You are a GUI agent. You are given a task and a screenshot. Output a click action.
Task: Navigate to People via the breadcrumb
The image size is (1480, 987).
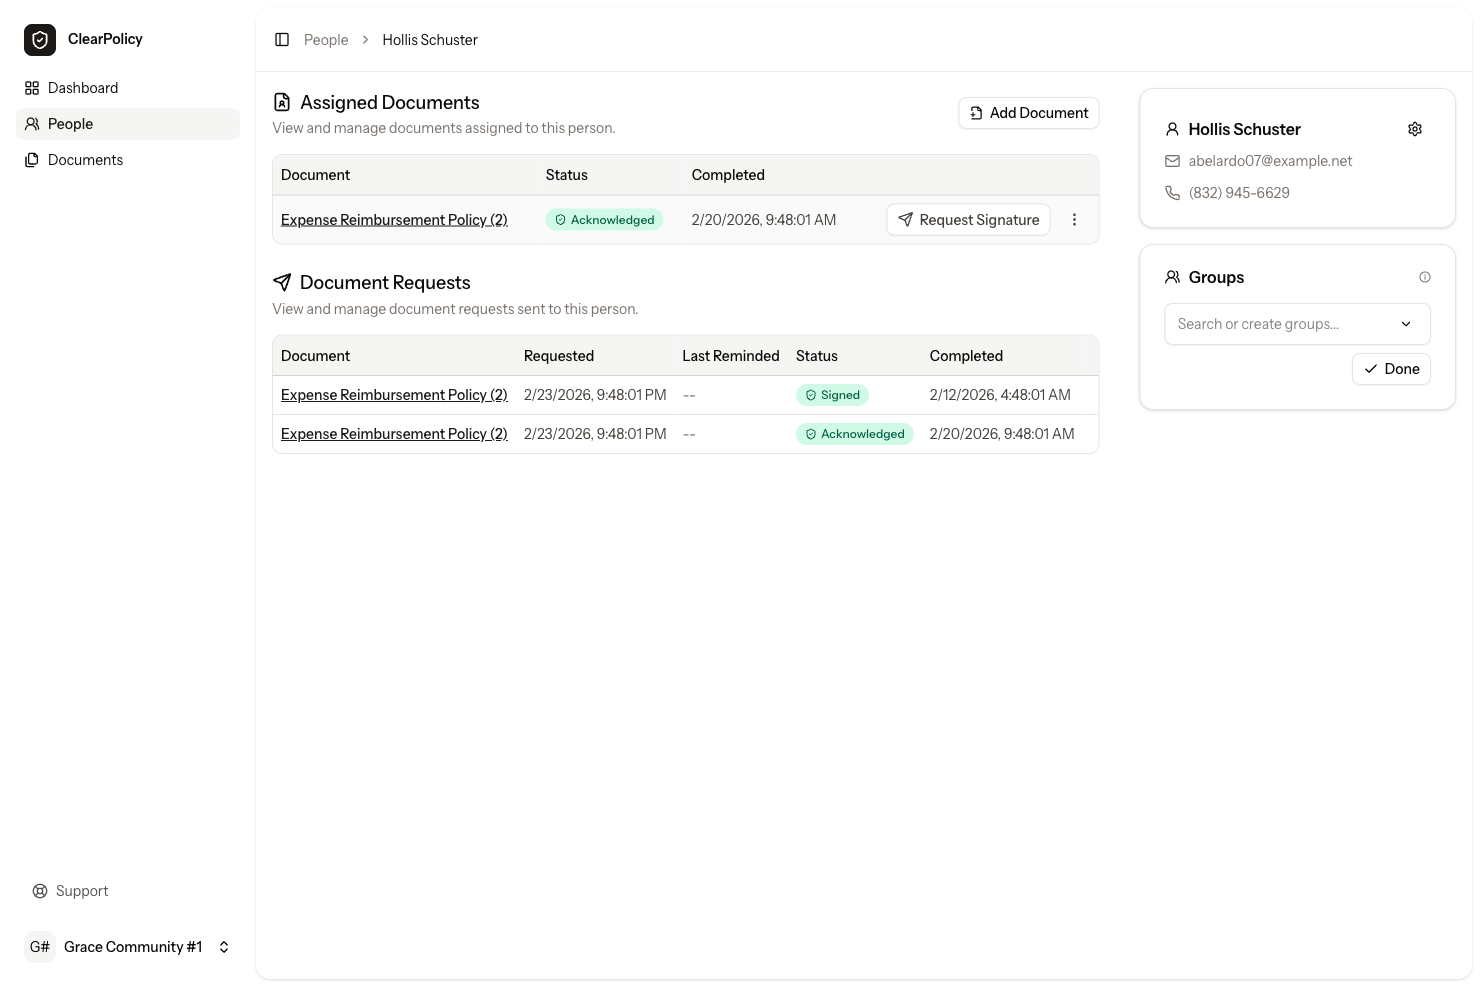tap(325, 39)
